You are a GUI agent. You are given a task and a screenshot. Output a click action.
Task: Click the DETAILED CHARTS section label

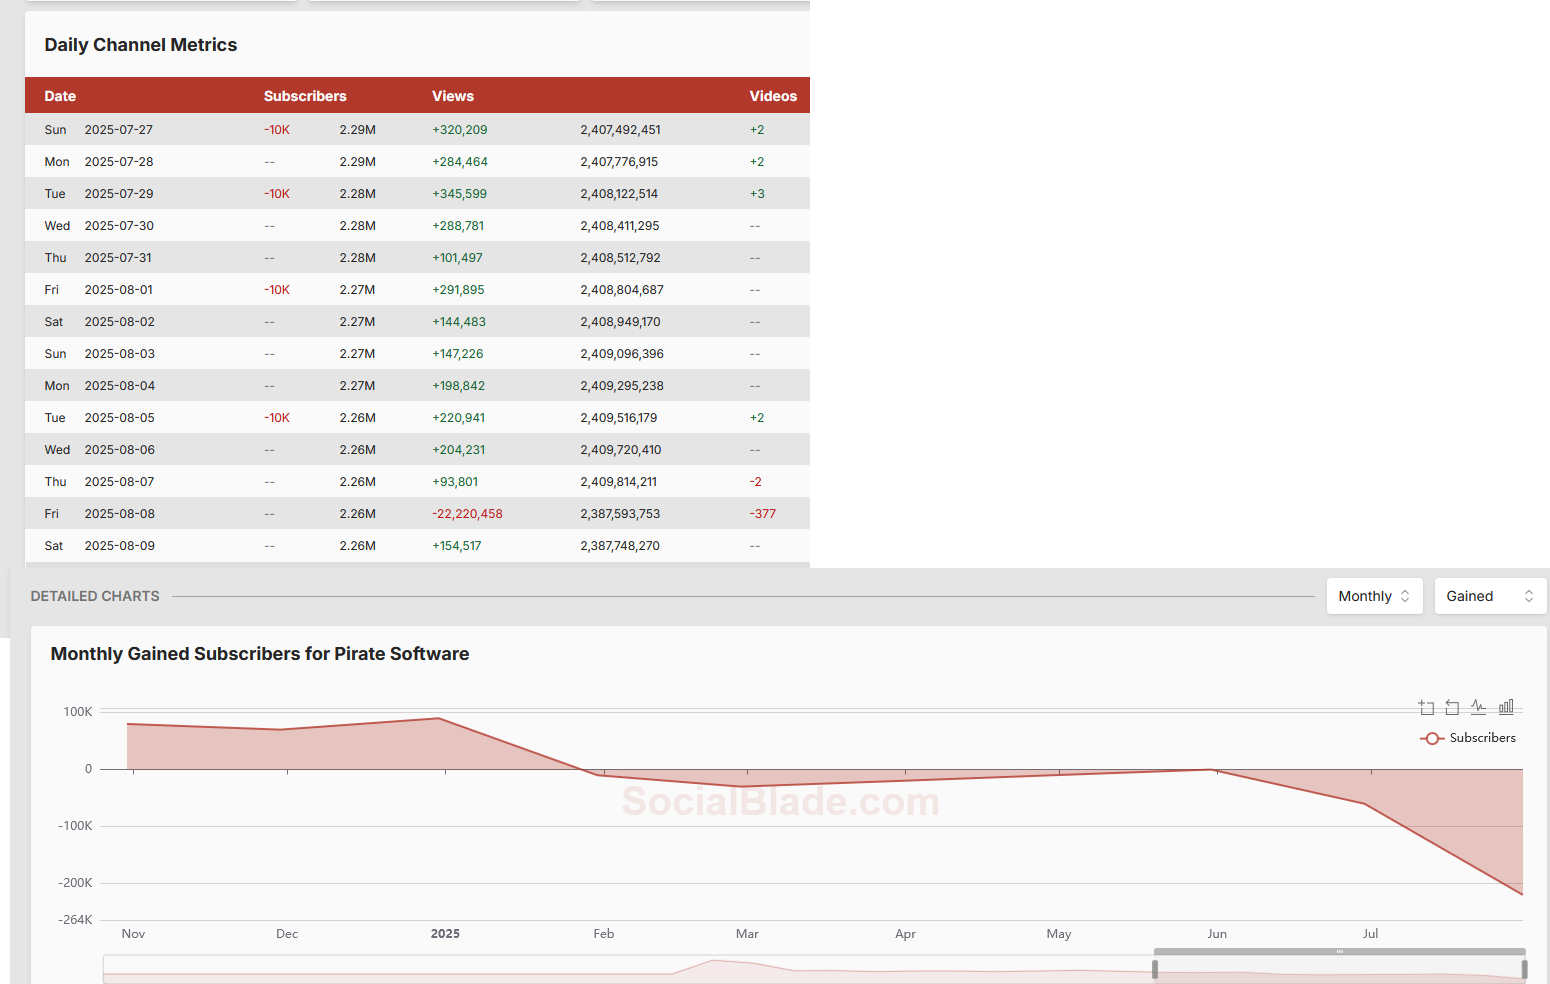tap(95, 596)
